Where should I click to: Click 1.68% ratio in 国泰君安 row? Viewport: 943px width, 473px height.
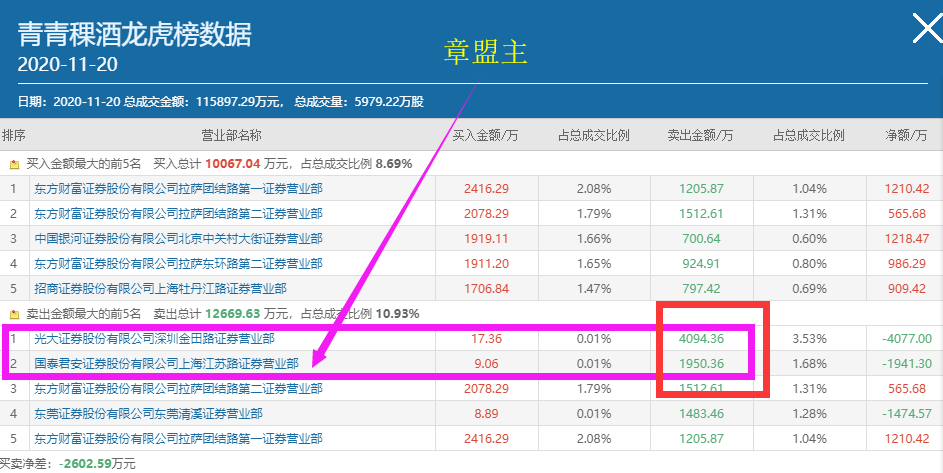(809, 363)
